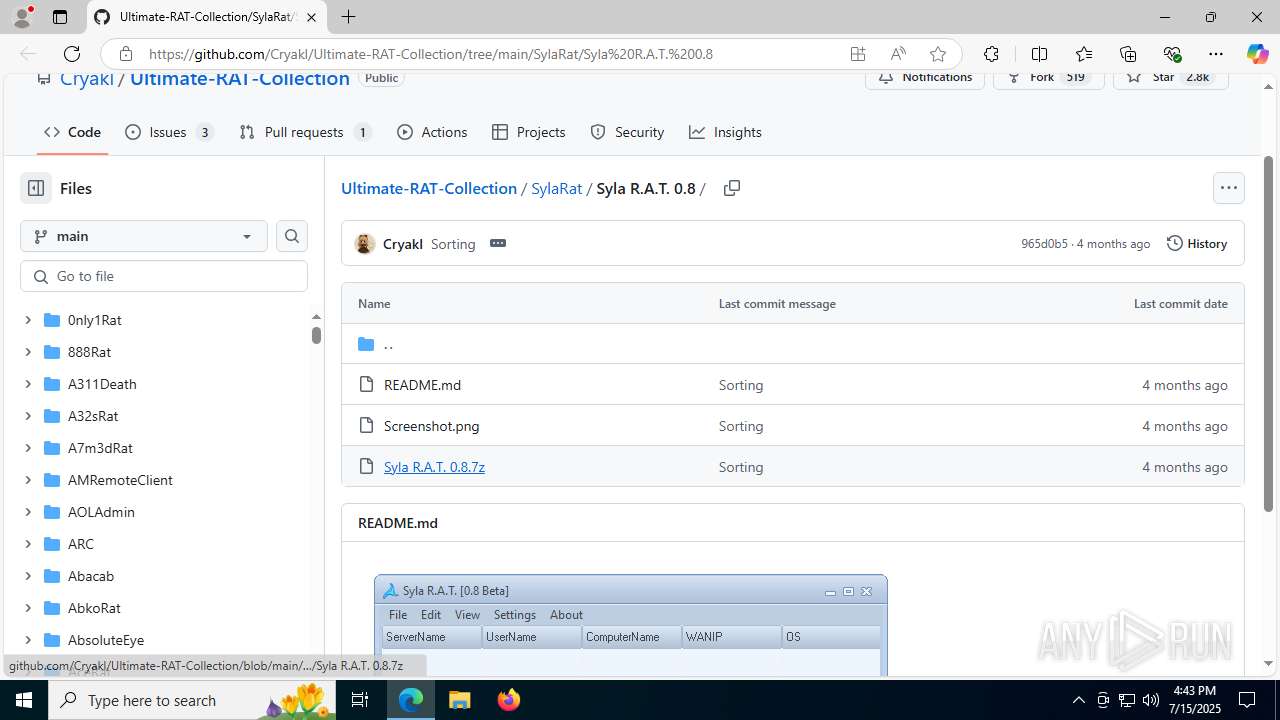Open the volume icon in system tray

1151,700
